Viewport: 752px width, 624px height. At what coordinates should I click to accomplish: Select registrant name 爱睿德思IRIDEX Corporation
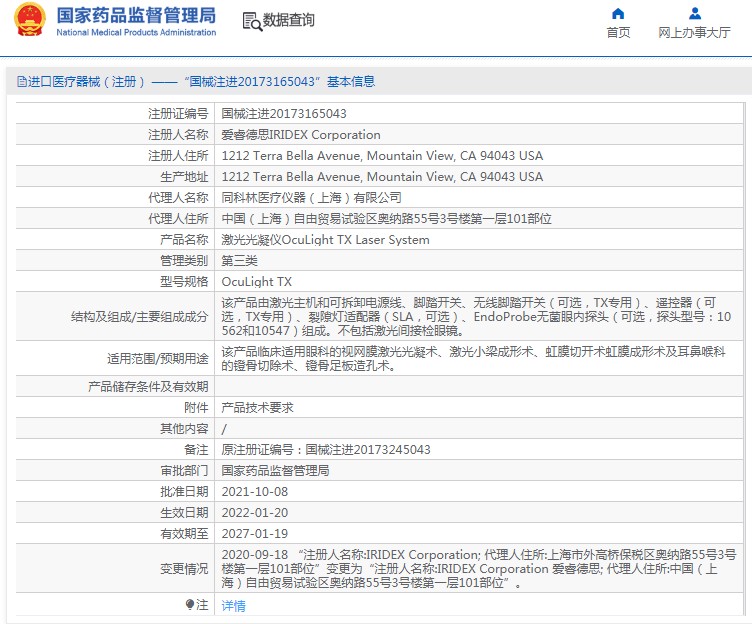tap(301, 135)
